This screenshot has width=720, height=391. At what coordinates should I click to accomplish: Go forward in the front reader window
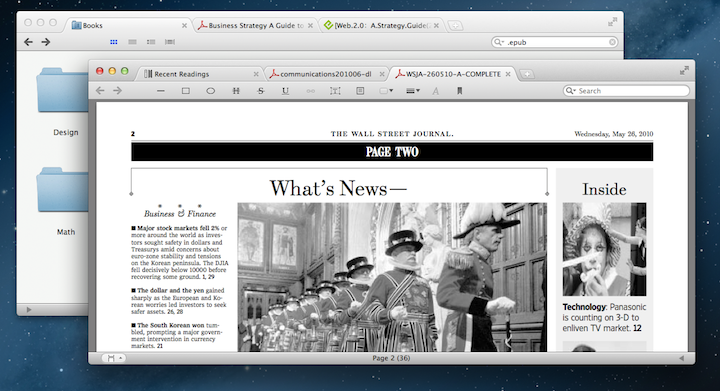click(118, 91)
